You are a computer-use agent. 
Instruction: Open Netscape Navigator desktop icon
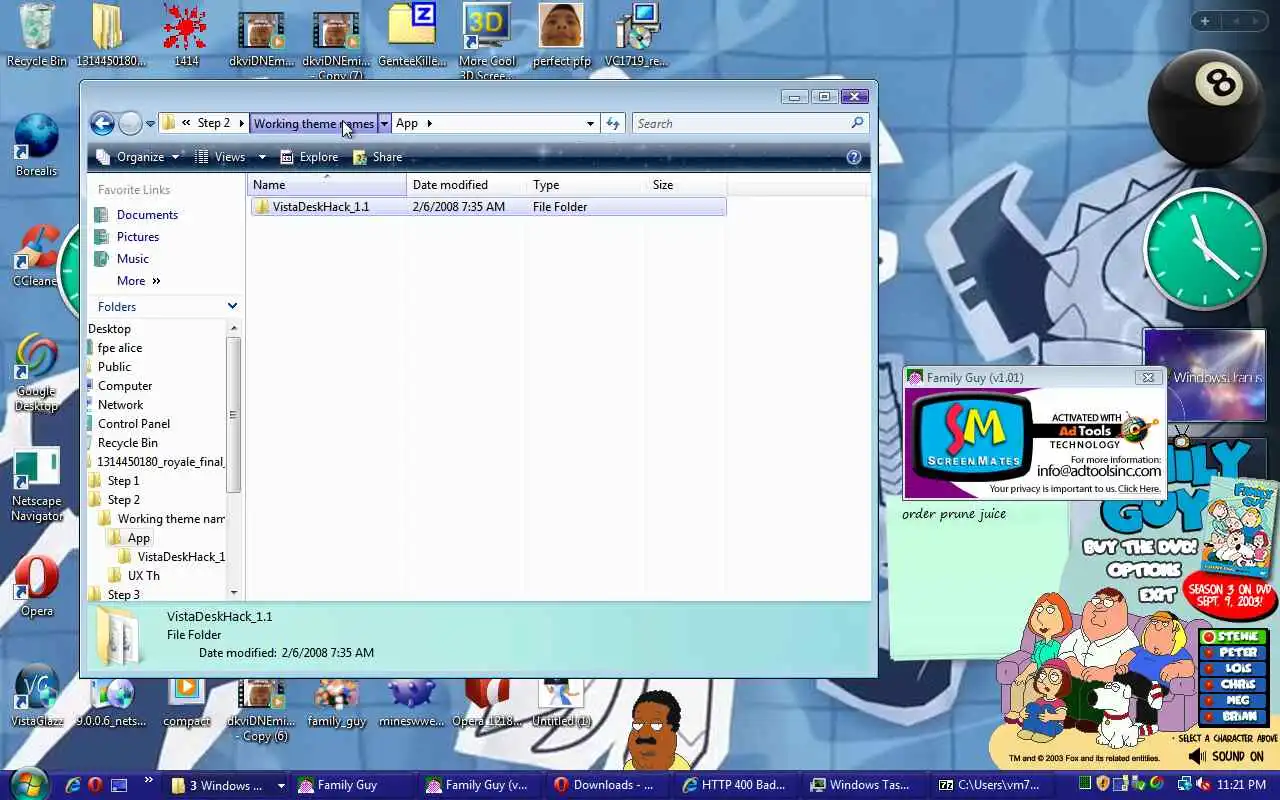(x=37, y=486)
